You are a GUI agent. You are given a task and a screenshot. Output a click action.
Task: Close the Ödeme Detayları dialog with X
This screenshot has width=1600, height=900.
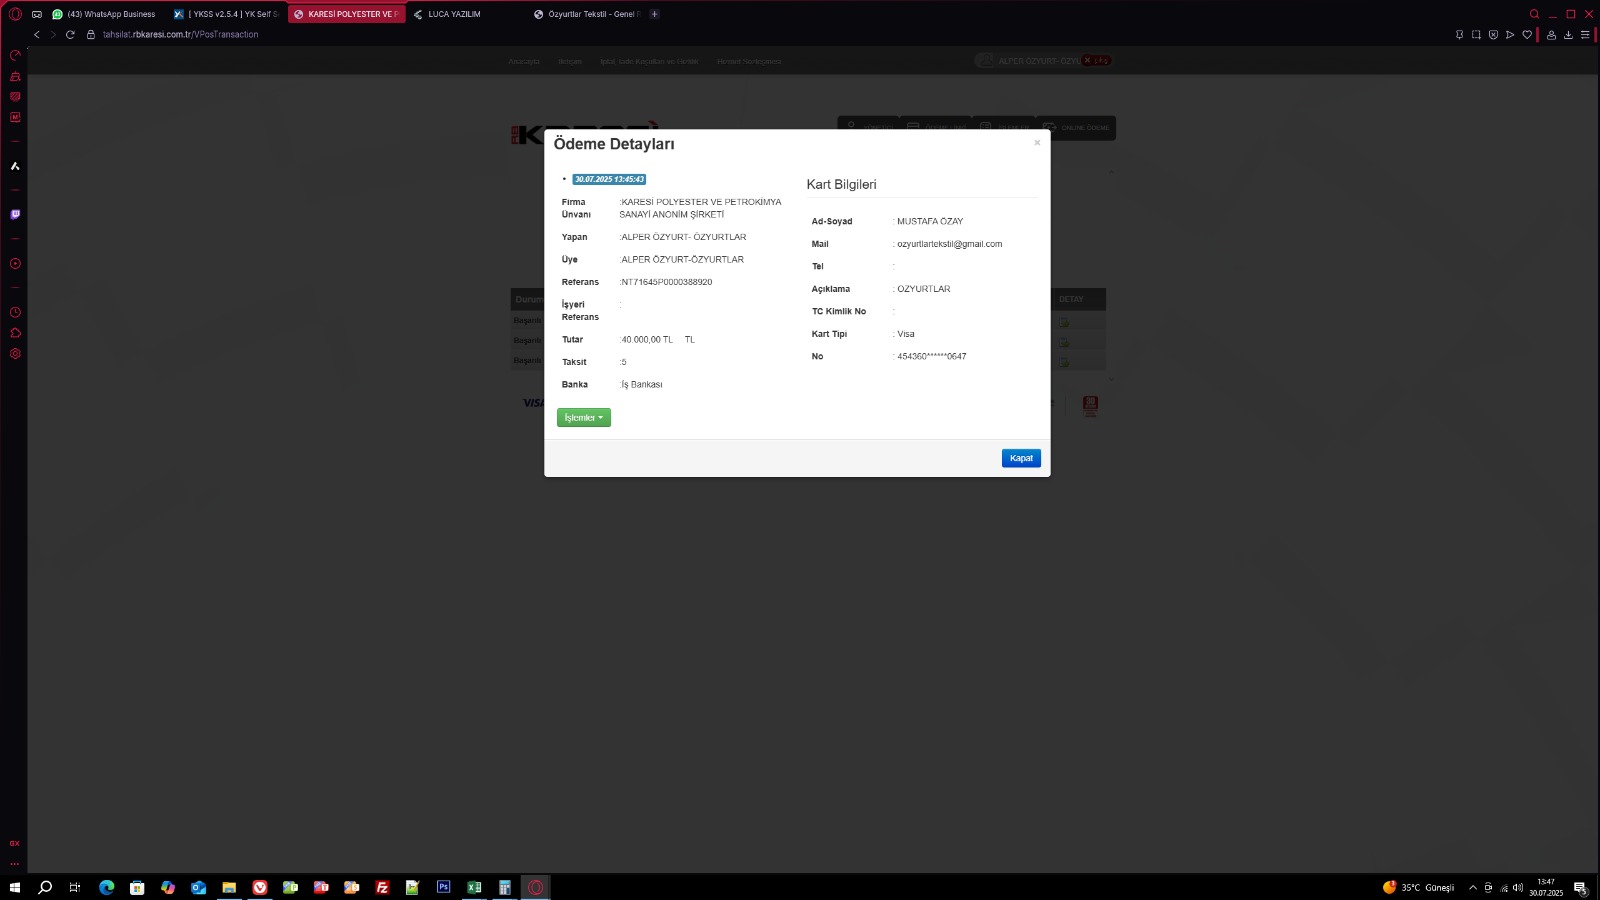[1037, 143]
